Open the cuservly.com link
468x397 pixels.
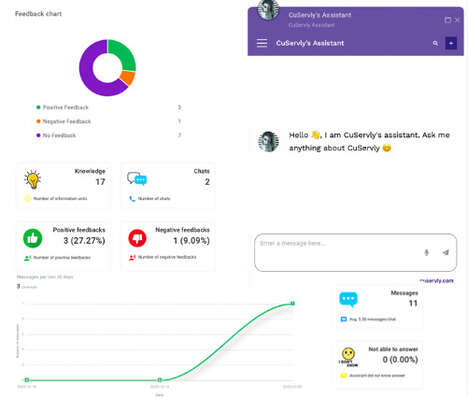pyautogui.click(x=437, y=281)
